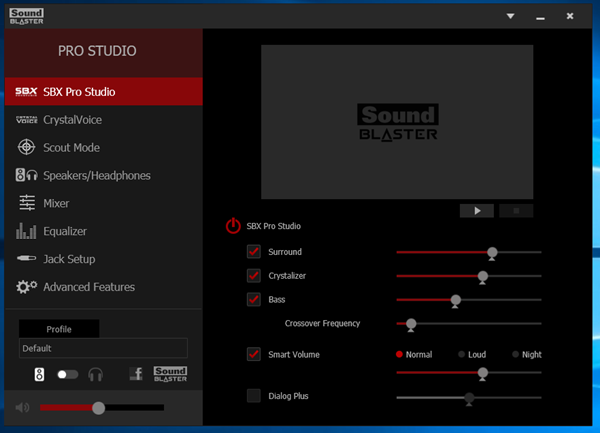600x433 pixels.
Task: Open the Facebook link icon
Action: 136,374
